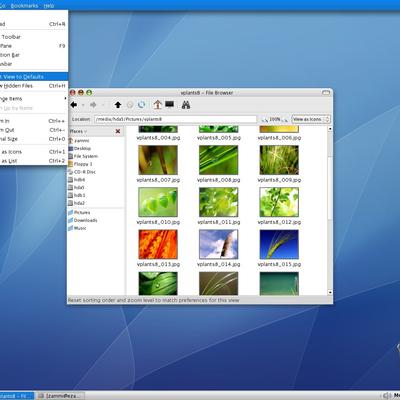This screenshot has width=400, height=400.
Task: Click the volume speaker icon in the panel
Action: (x=387, y=396)
